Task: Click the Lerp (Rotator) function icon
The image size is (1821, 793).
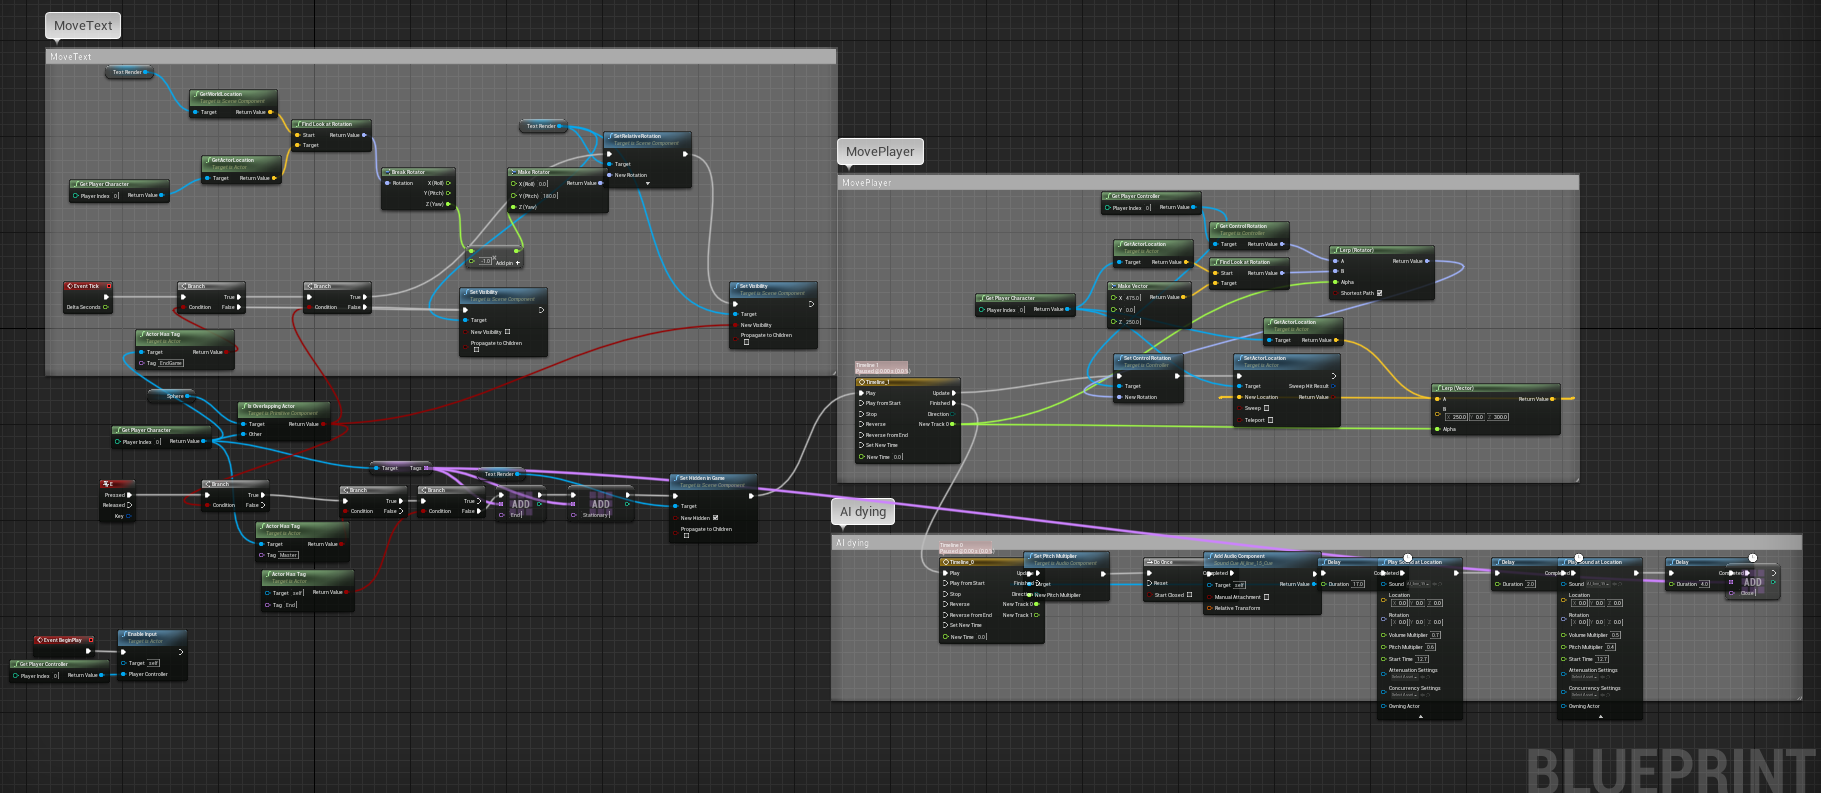Action: (1335, 250)
